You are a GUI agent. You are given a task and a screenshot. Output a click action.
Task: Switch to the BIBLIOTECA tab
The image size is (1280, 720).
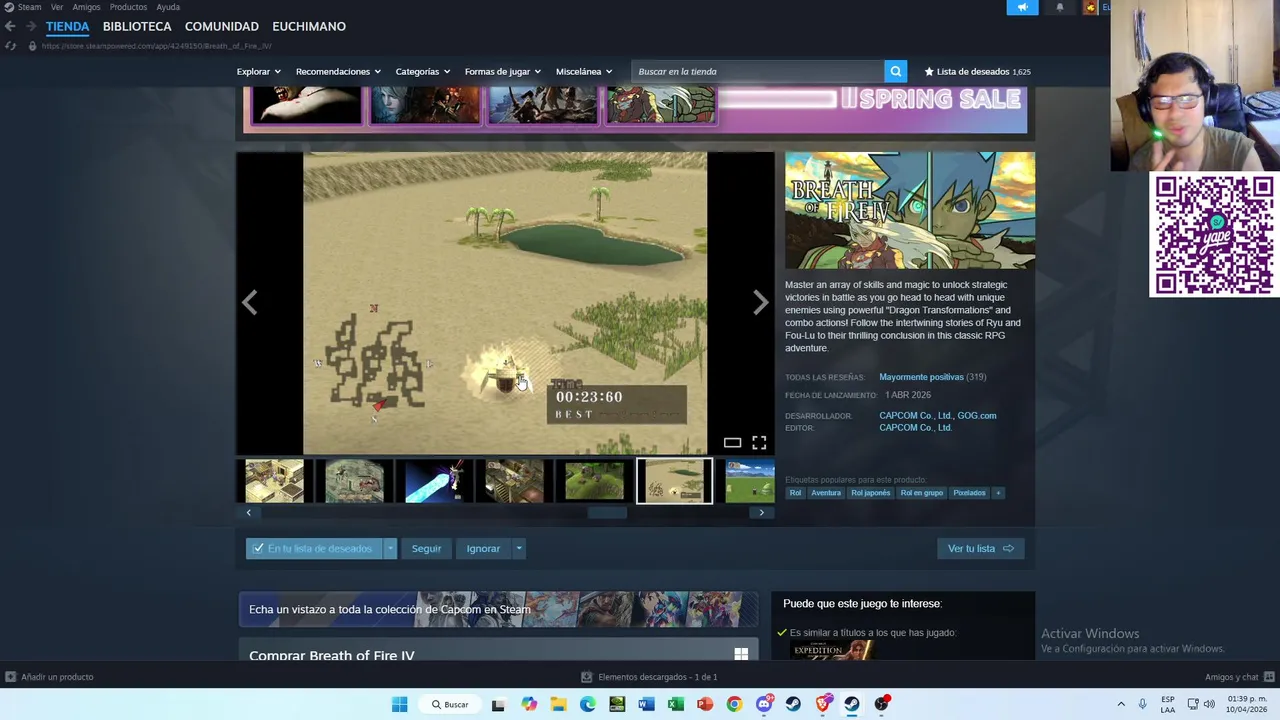pos(137,26)
